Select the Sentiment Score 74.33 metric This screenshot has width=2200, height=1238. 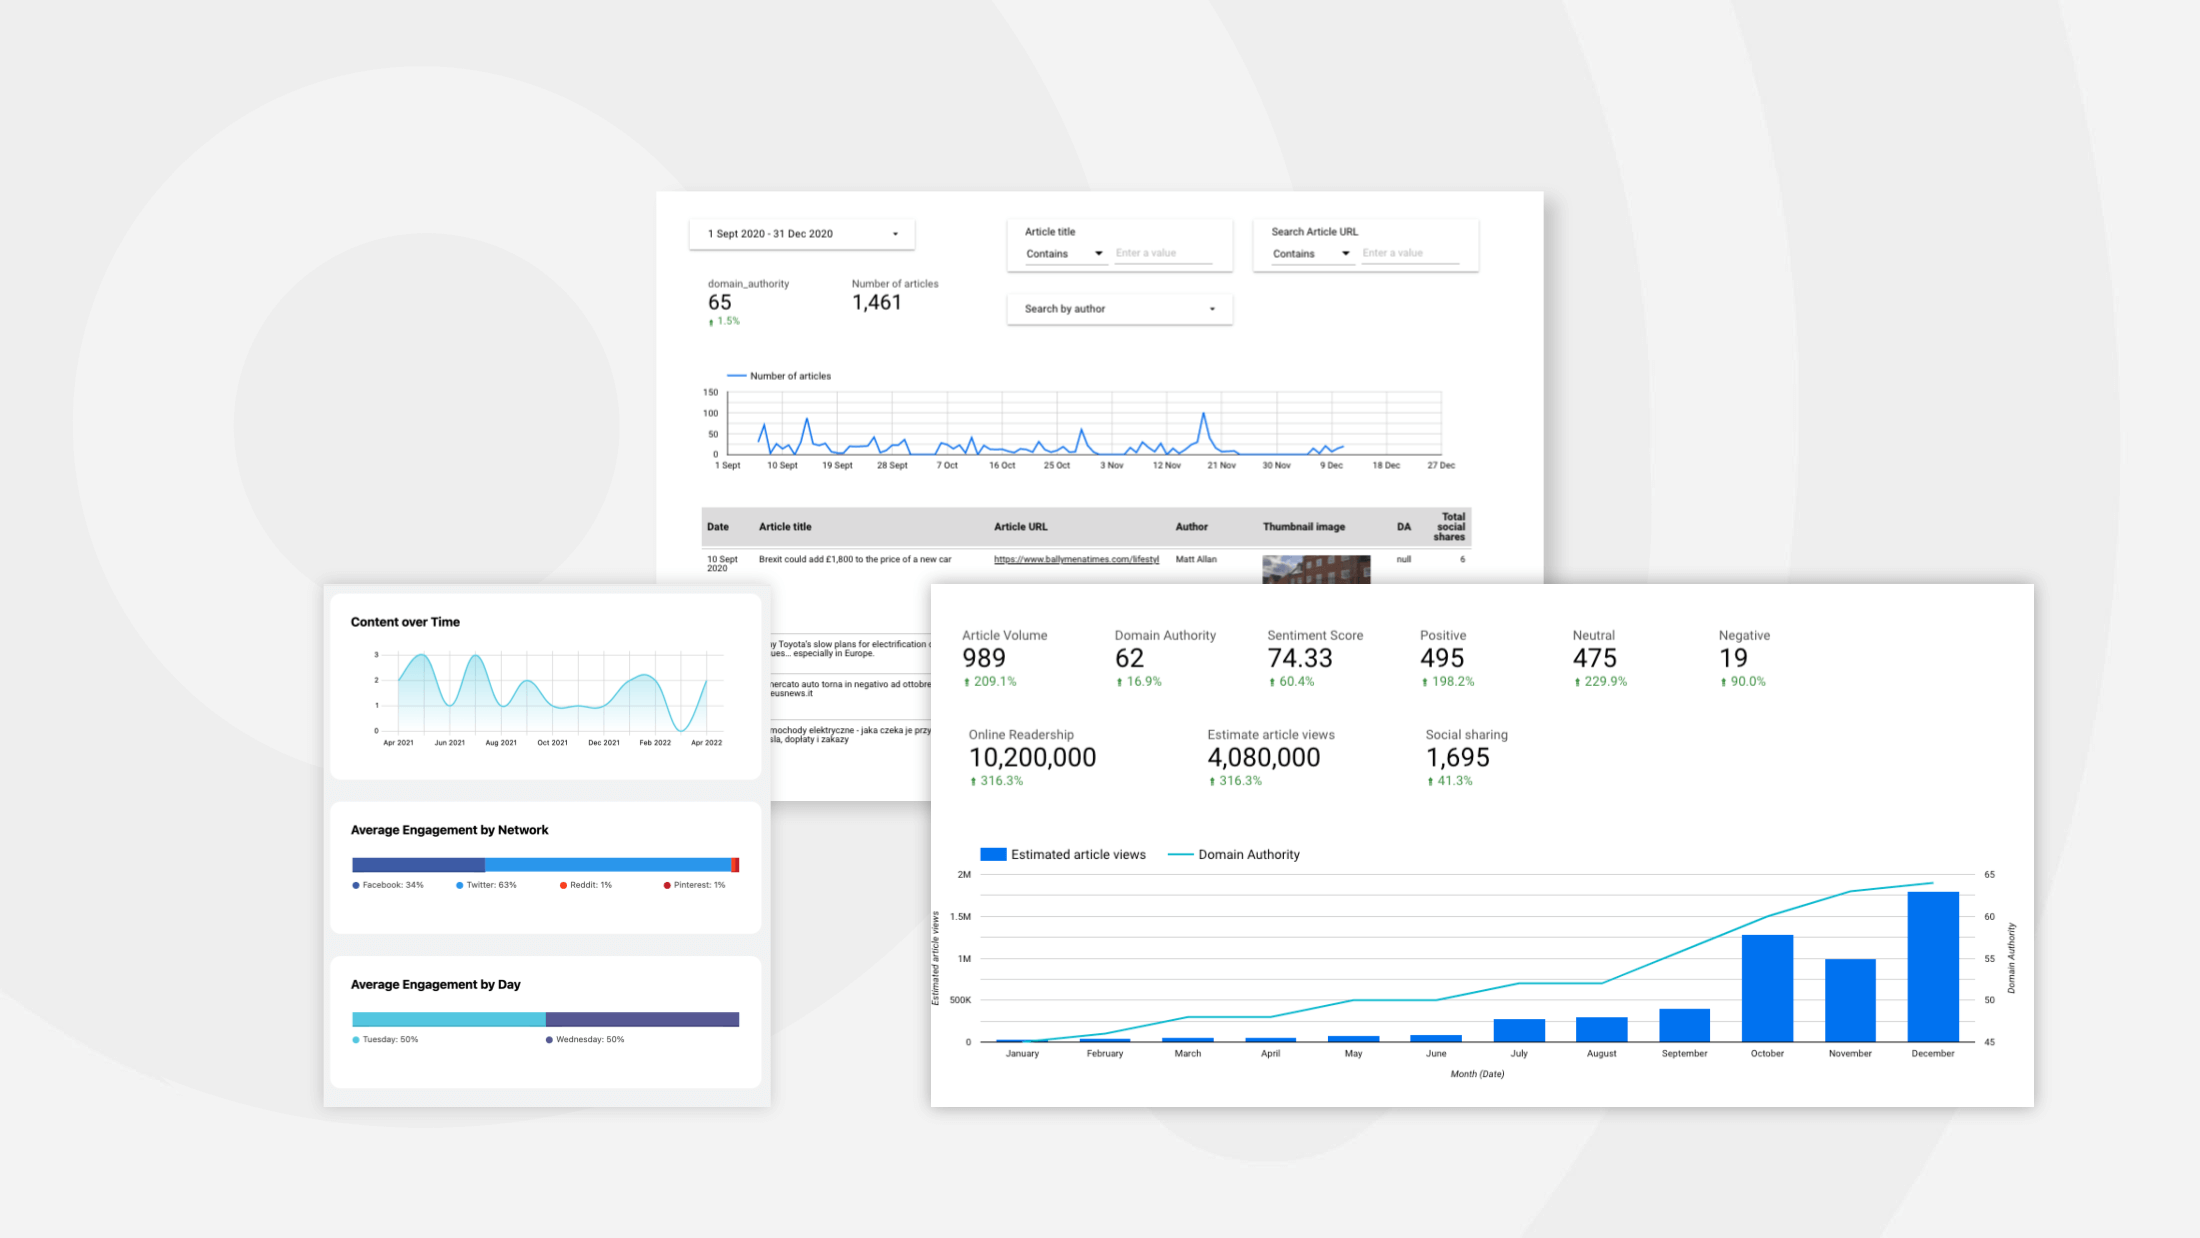1315,658
